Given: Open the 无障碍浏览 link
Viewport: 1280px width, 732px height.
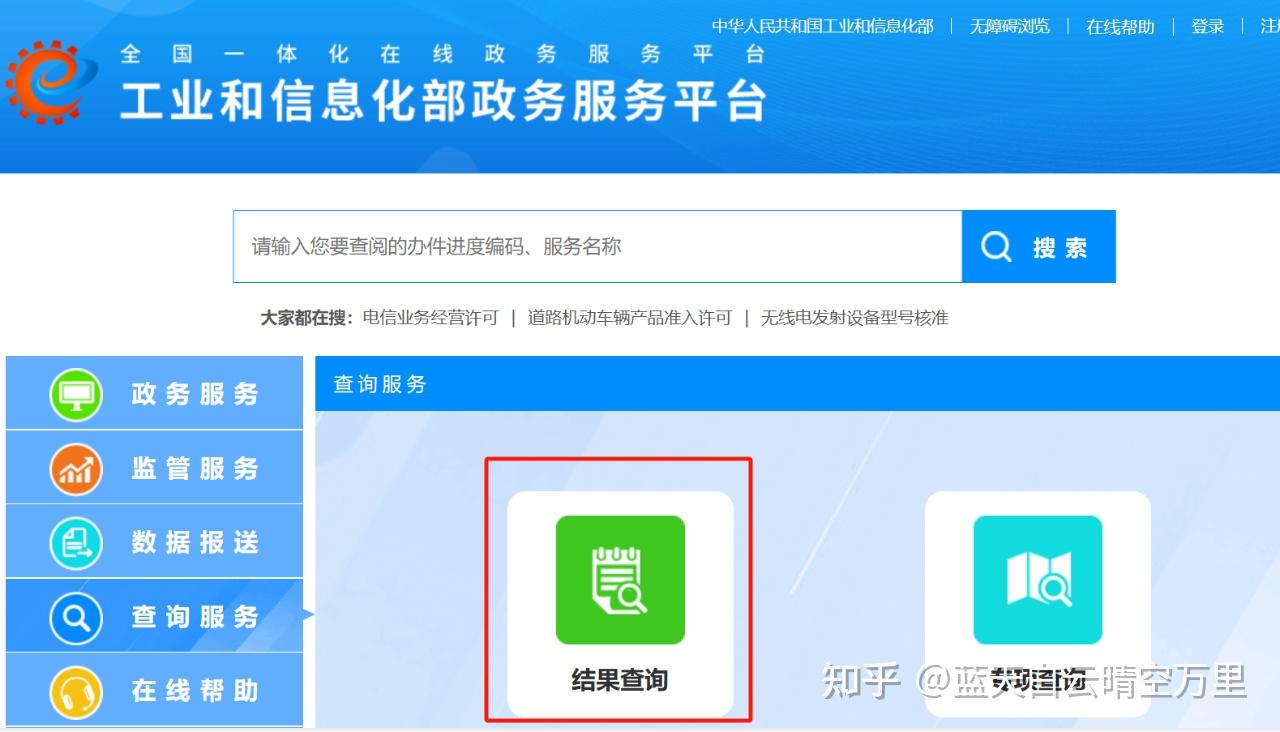Looking at the screenshot, I should tap(1009, 26).
